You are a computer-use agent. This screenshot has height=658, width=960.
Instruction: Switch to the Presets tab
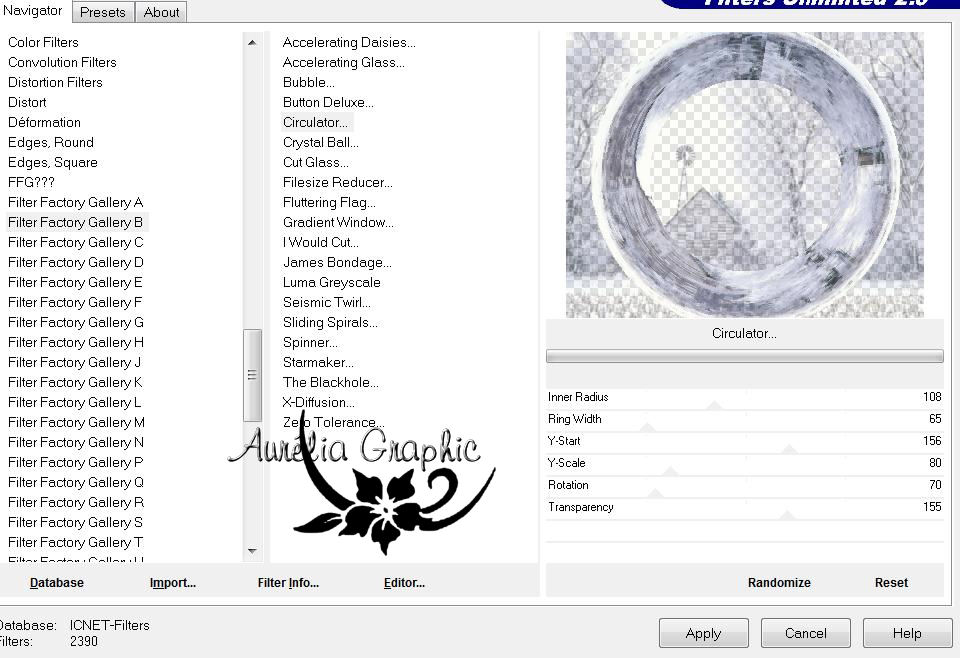pos(103,12)
